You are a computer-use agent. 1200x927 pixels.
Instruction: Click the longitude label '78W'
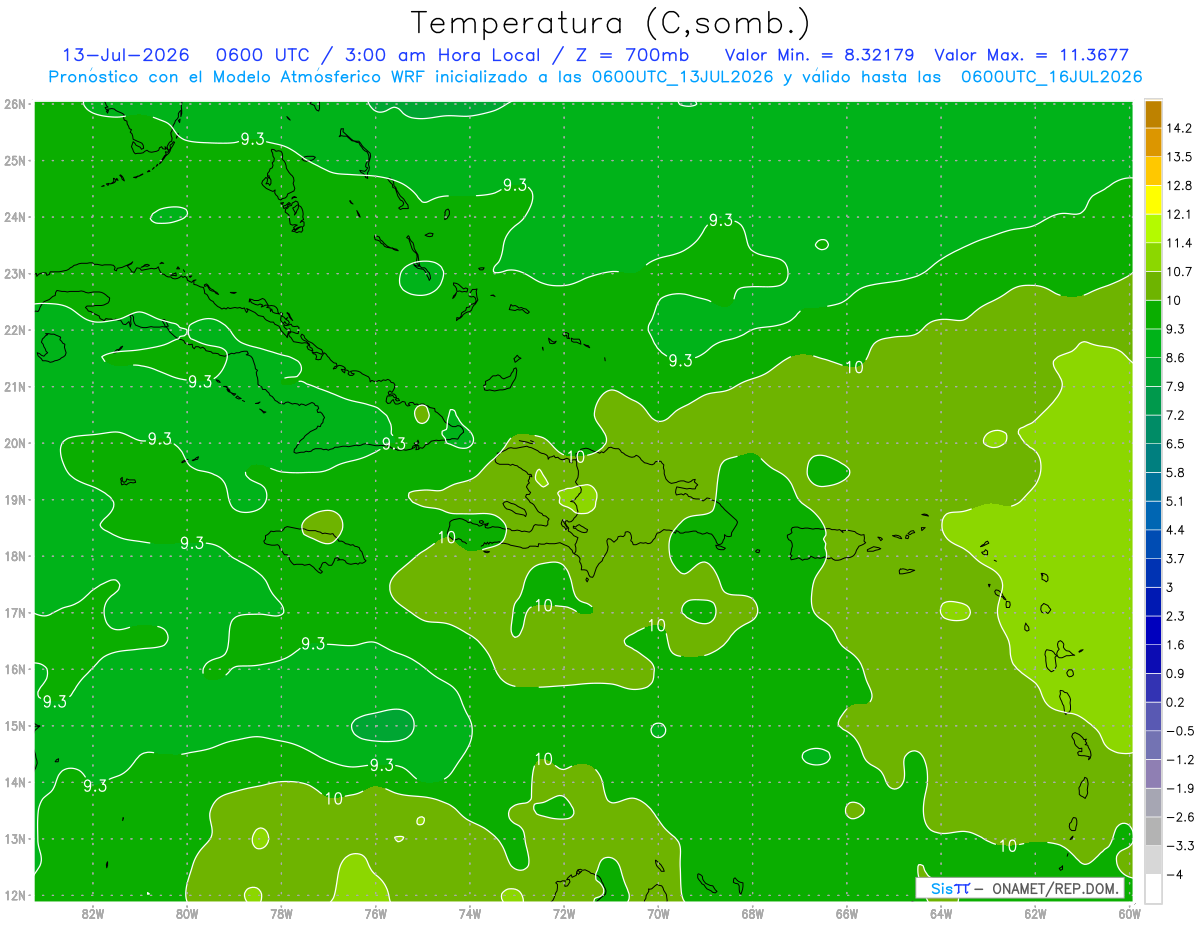pyautogui.click(x=281, y=913)
